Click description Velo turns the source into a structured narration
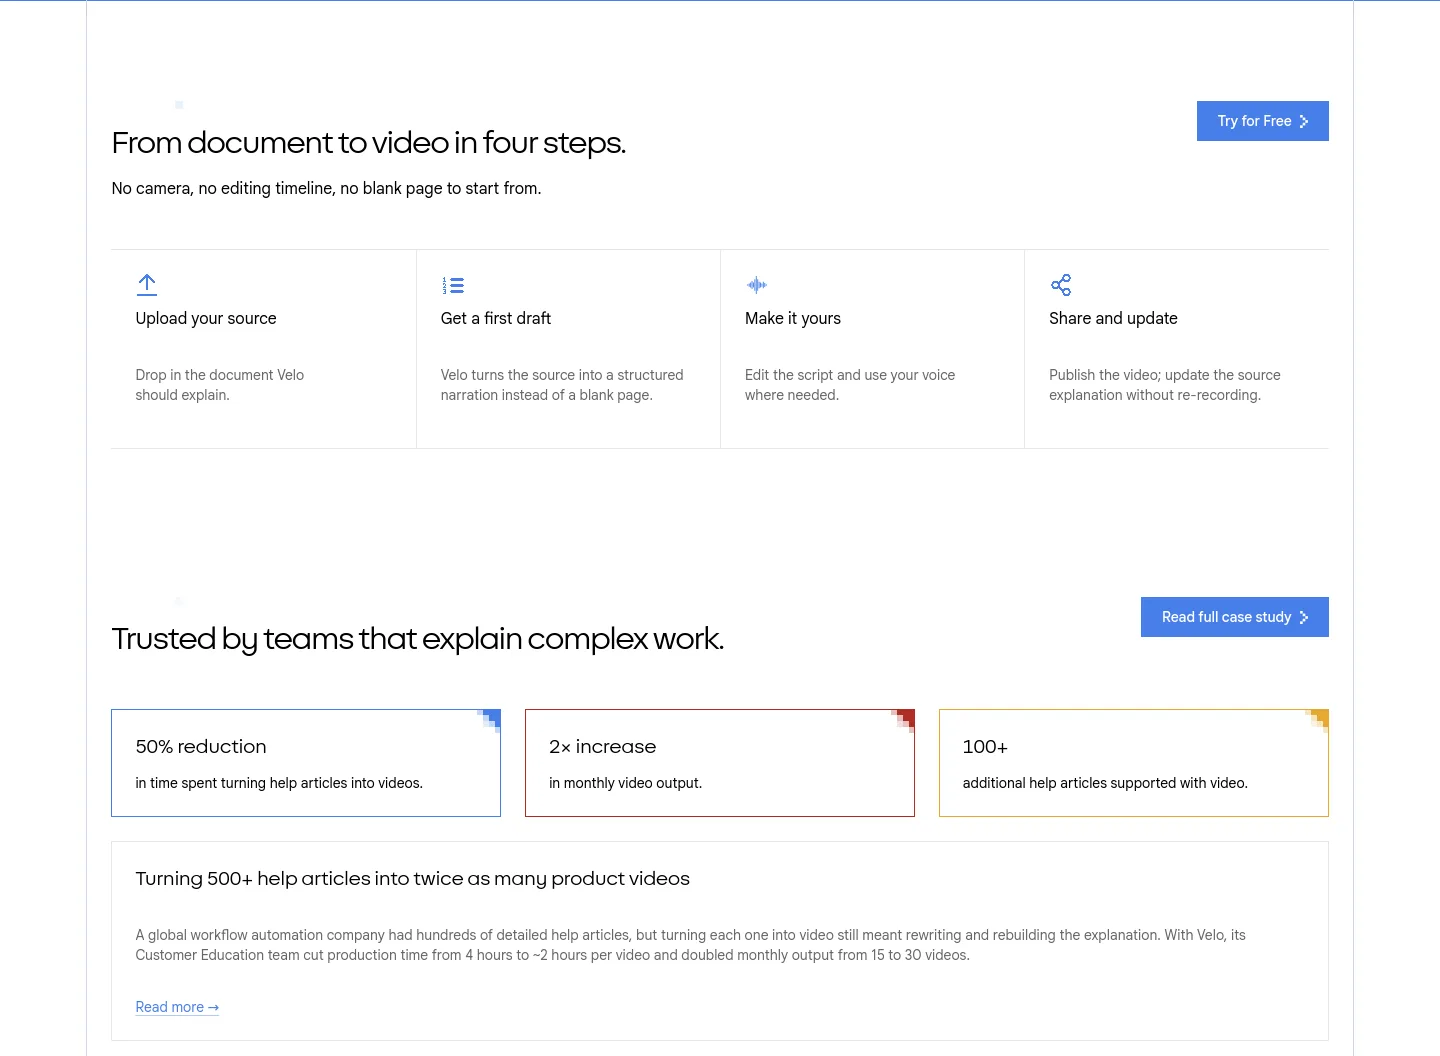The height and width of the screenshot is (1056, 1440). point(562,385)
